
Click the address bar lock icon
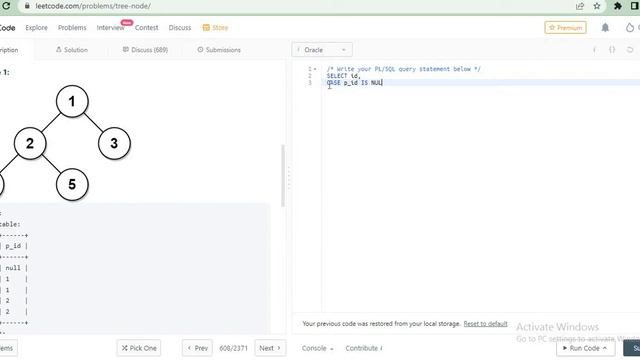[x=27, y=6]
